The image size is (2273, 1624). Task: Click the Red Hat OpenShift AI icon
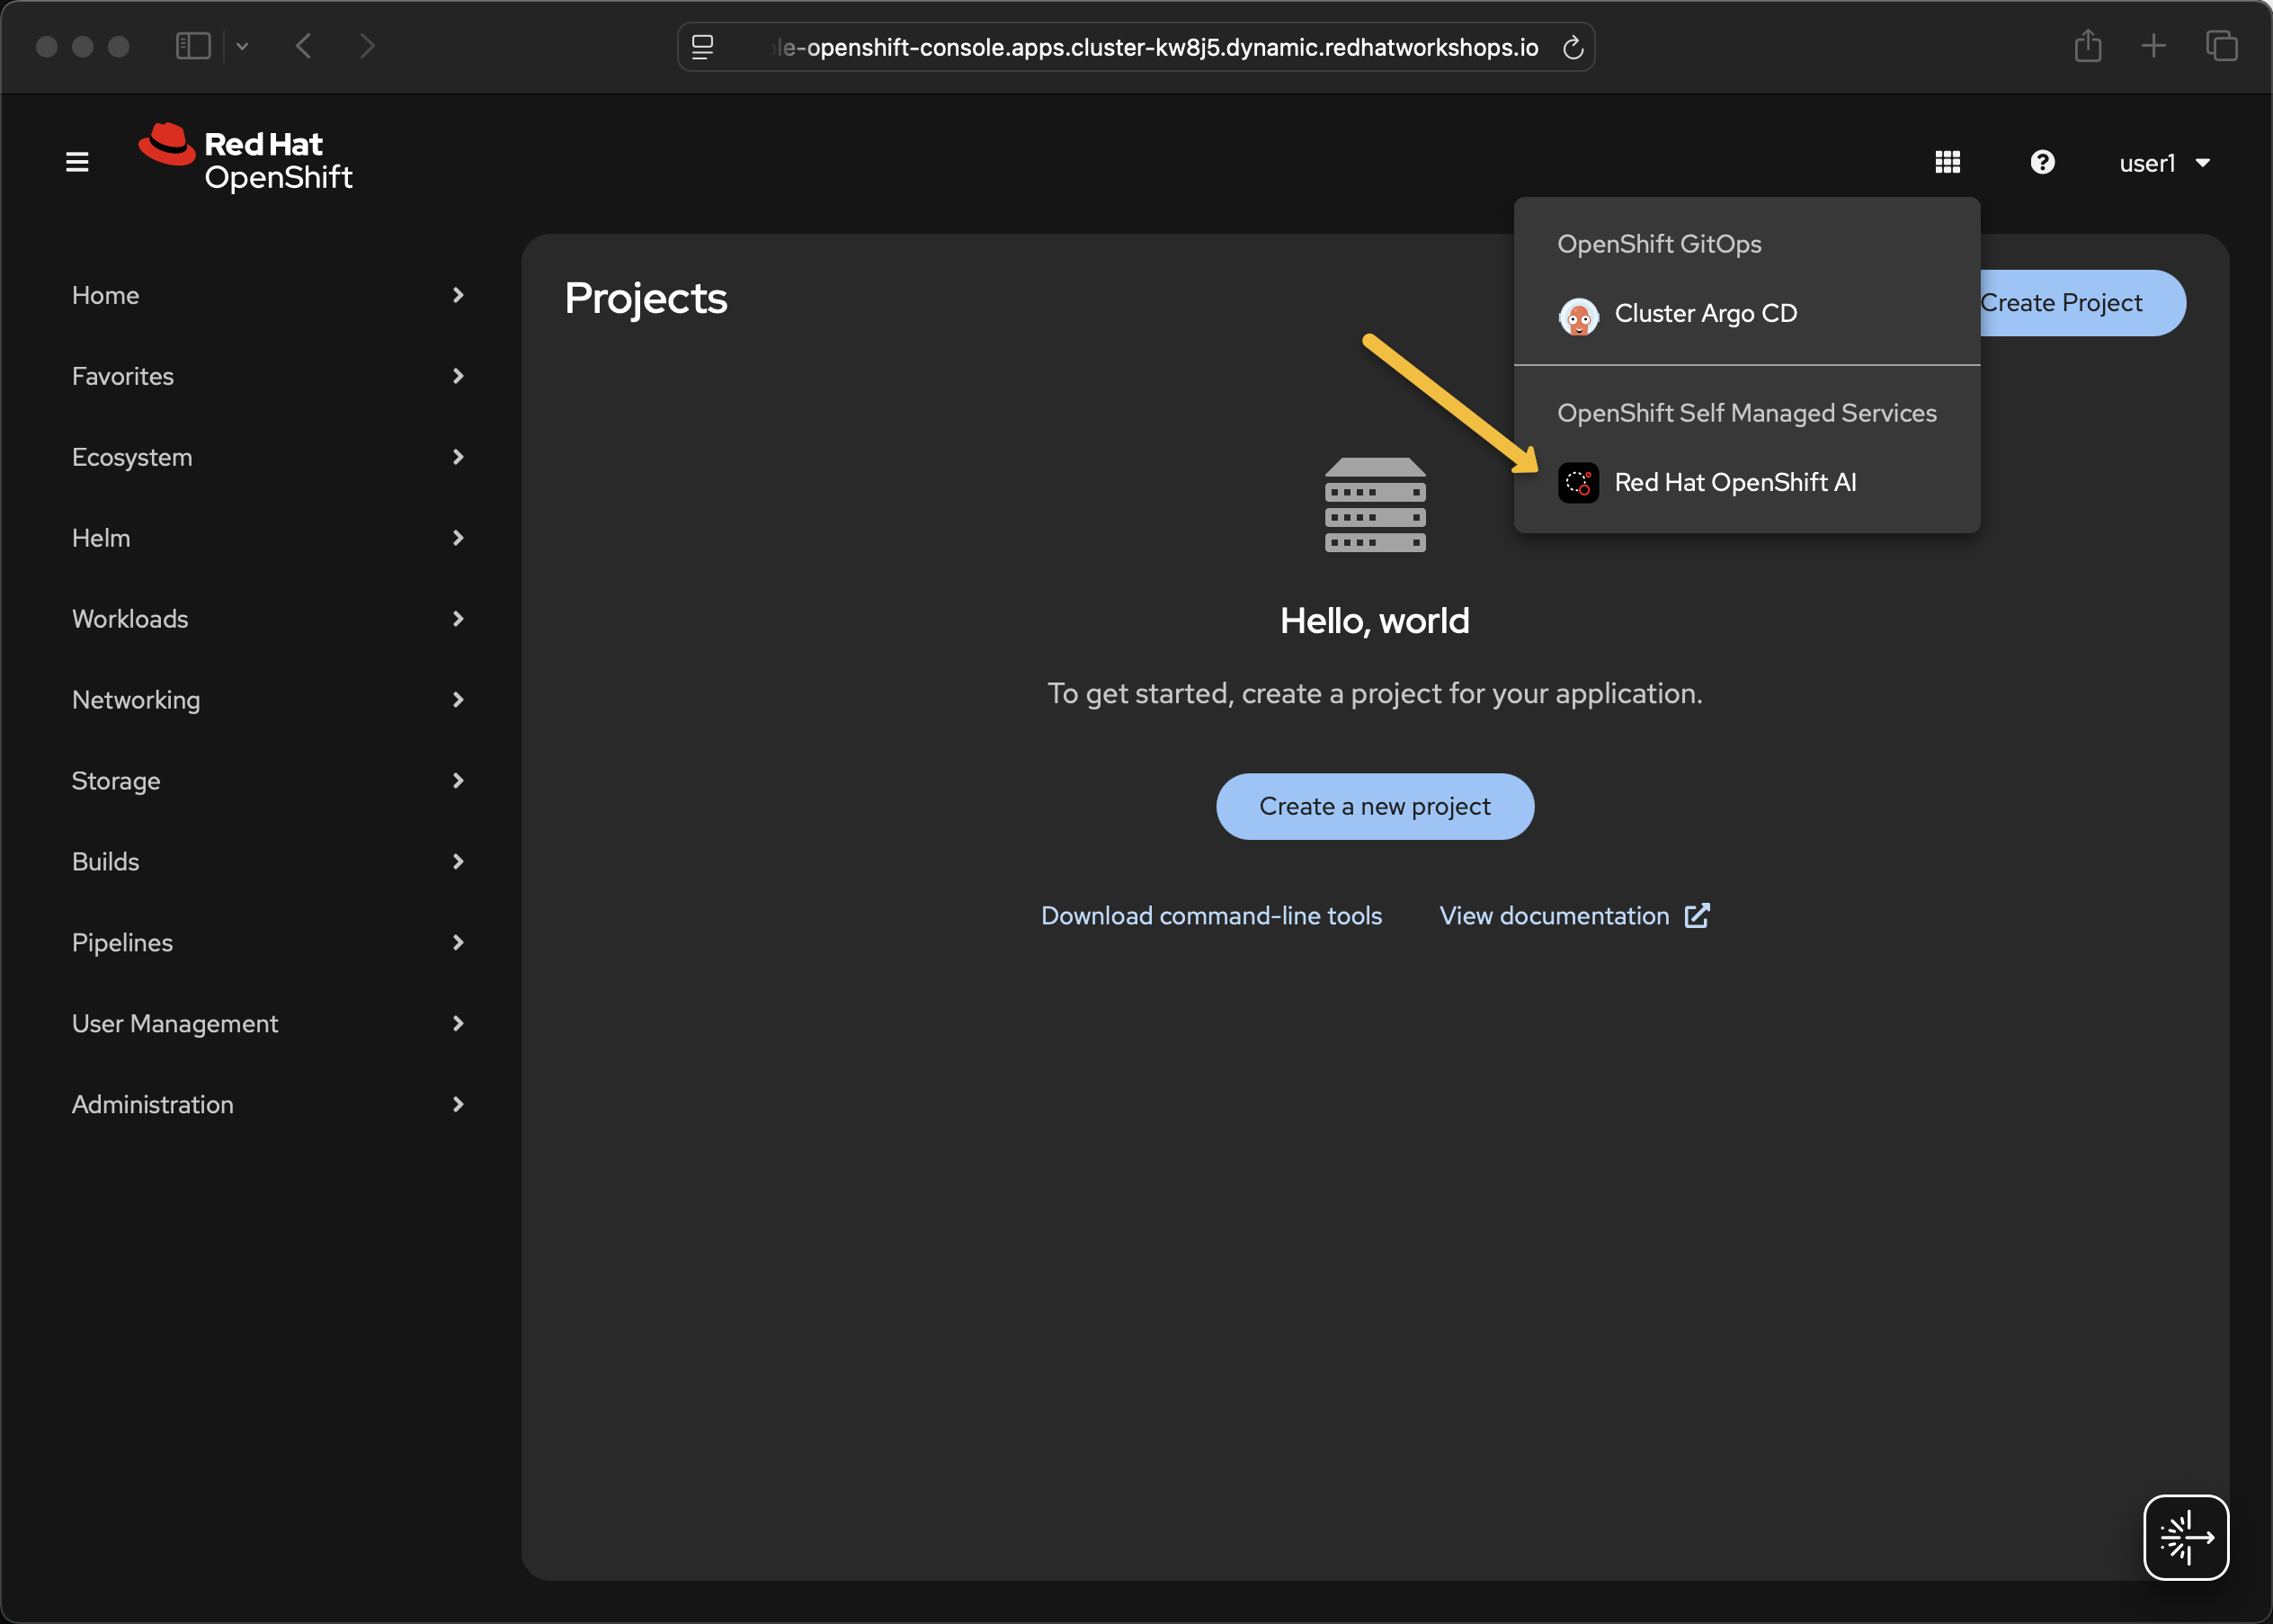(x=1578, y=483)
